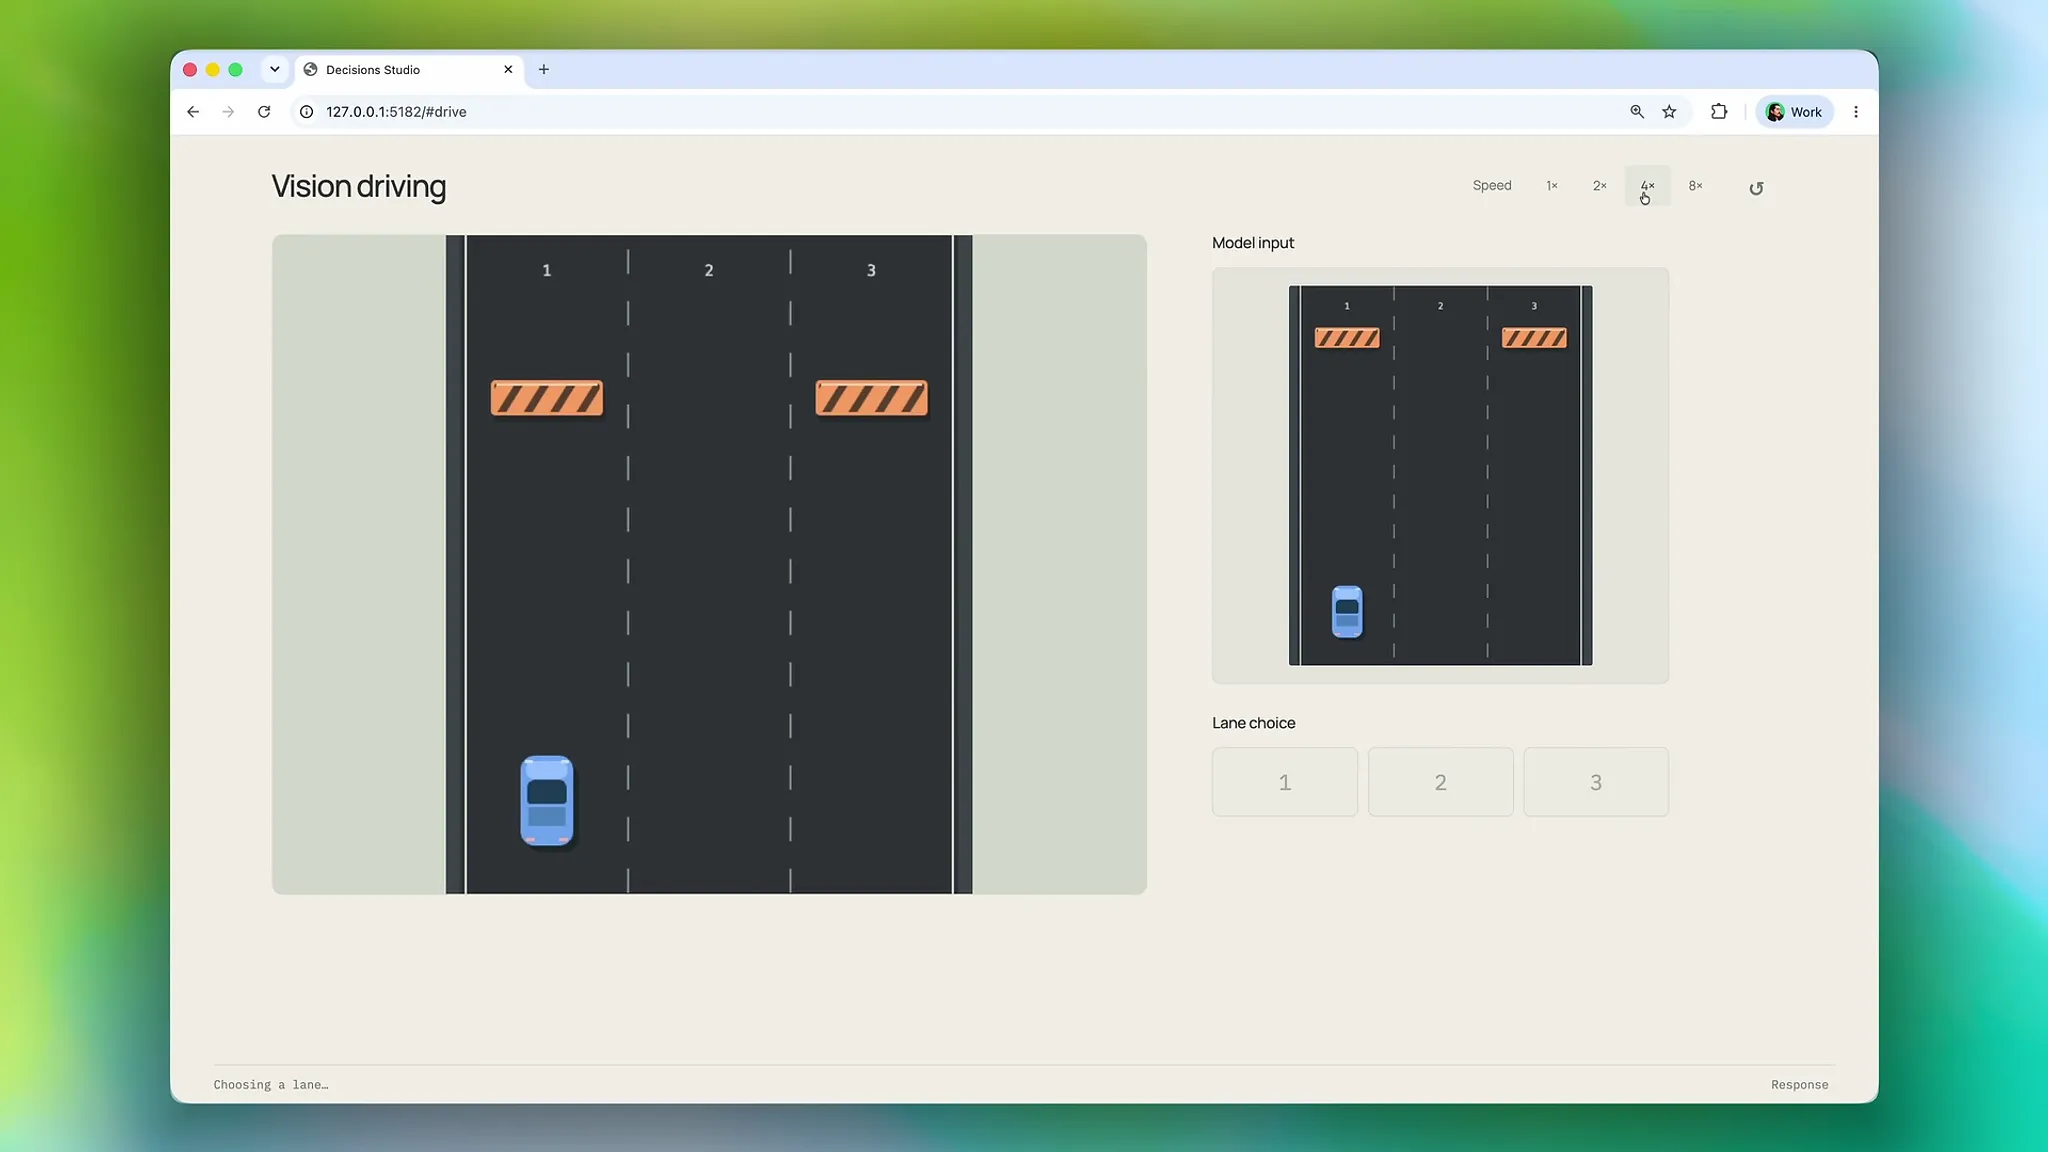Click the "Choosing a lane…" status text
Viewport: 2048px width, 1152px height.
pos(271,1085)
